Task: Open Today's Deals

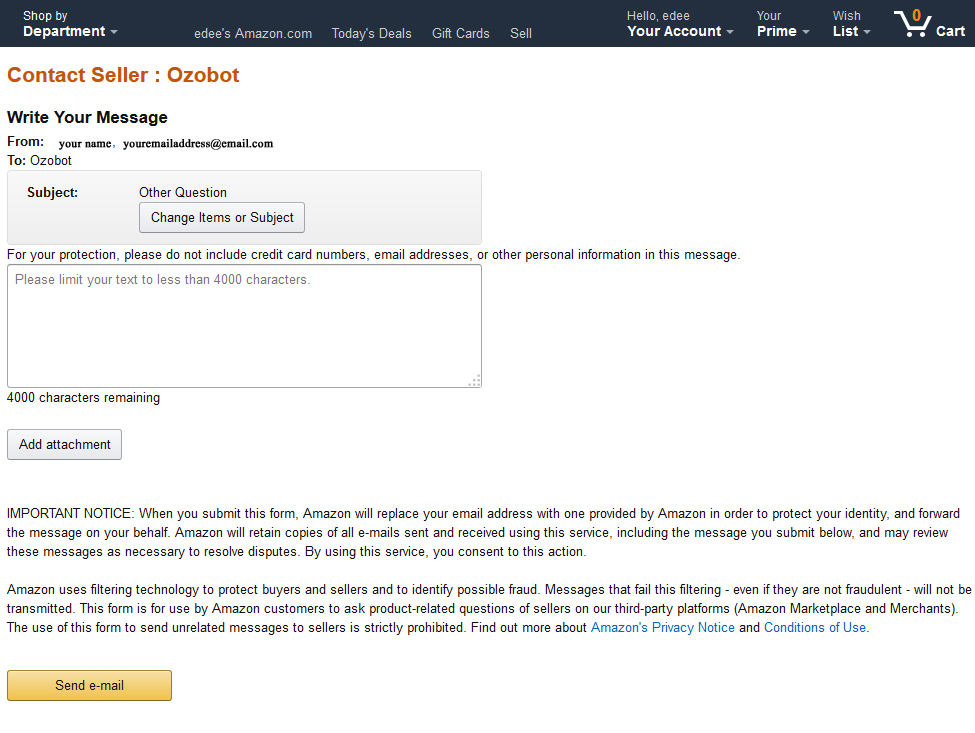Action: (x=371, y=34)
